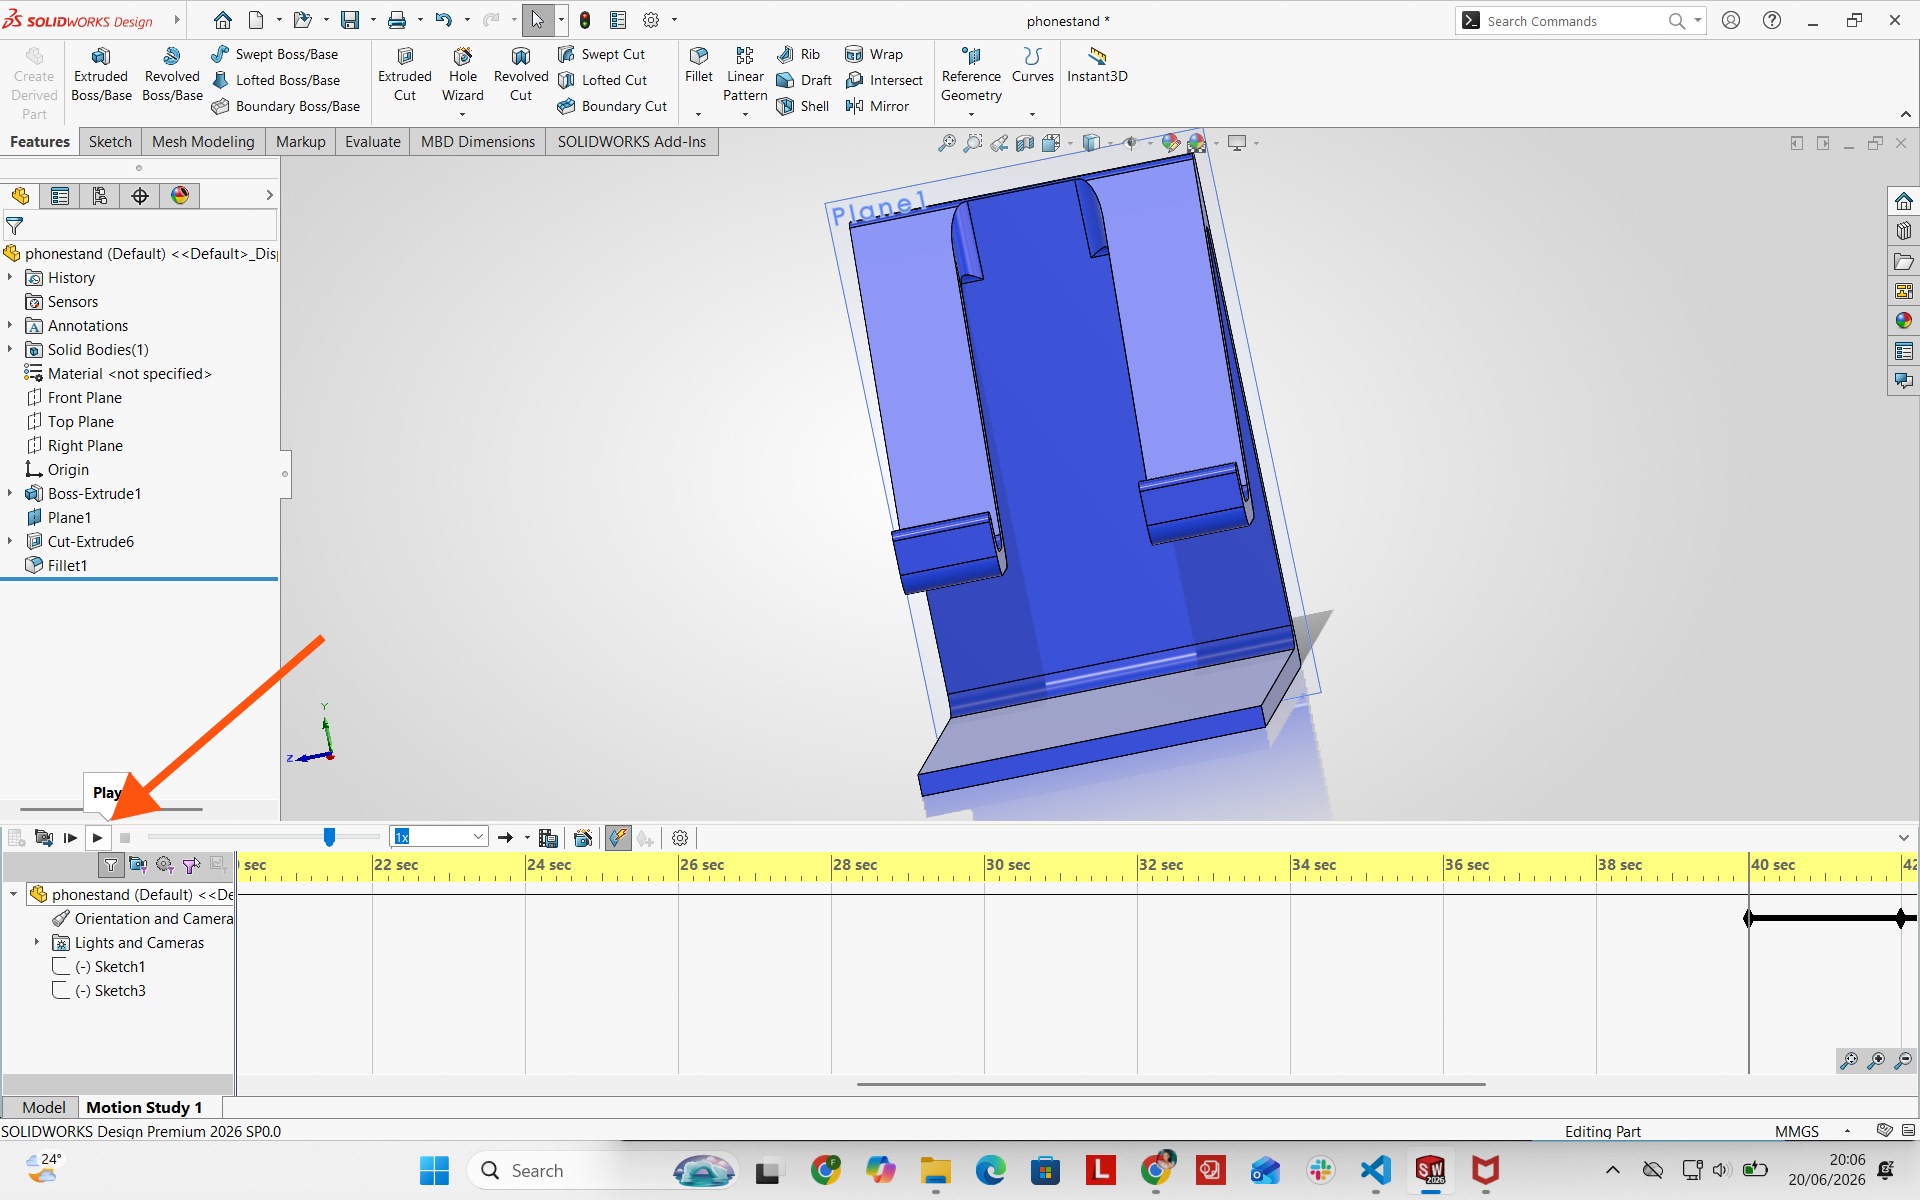Select the Revolved Boss/Base tool

coord(172,75)
